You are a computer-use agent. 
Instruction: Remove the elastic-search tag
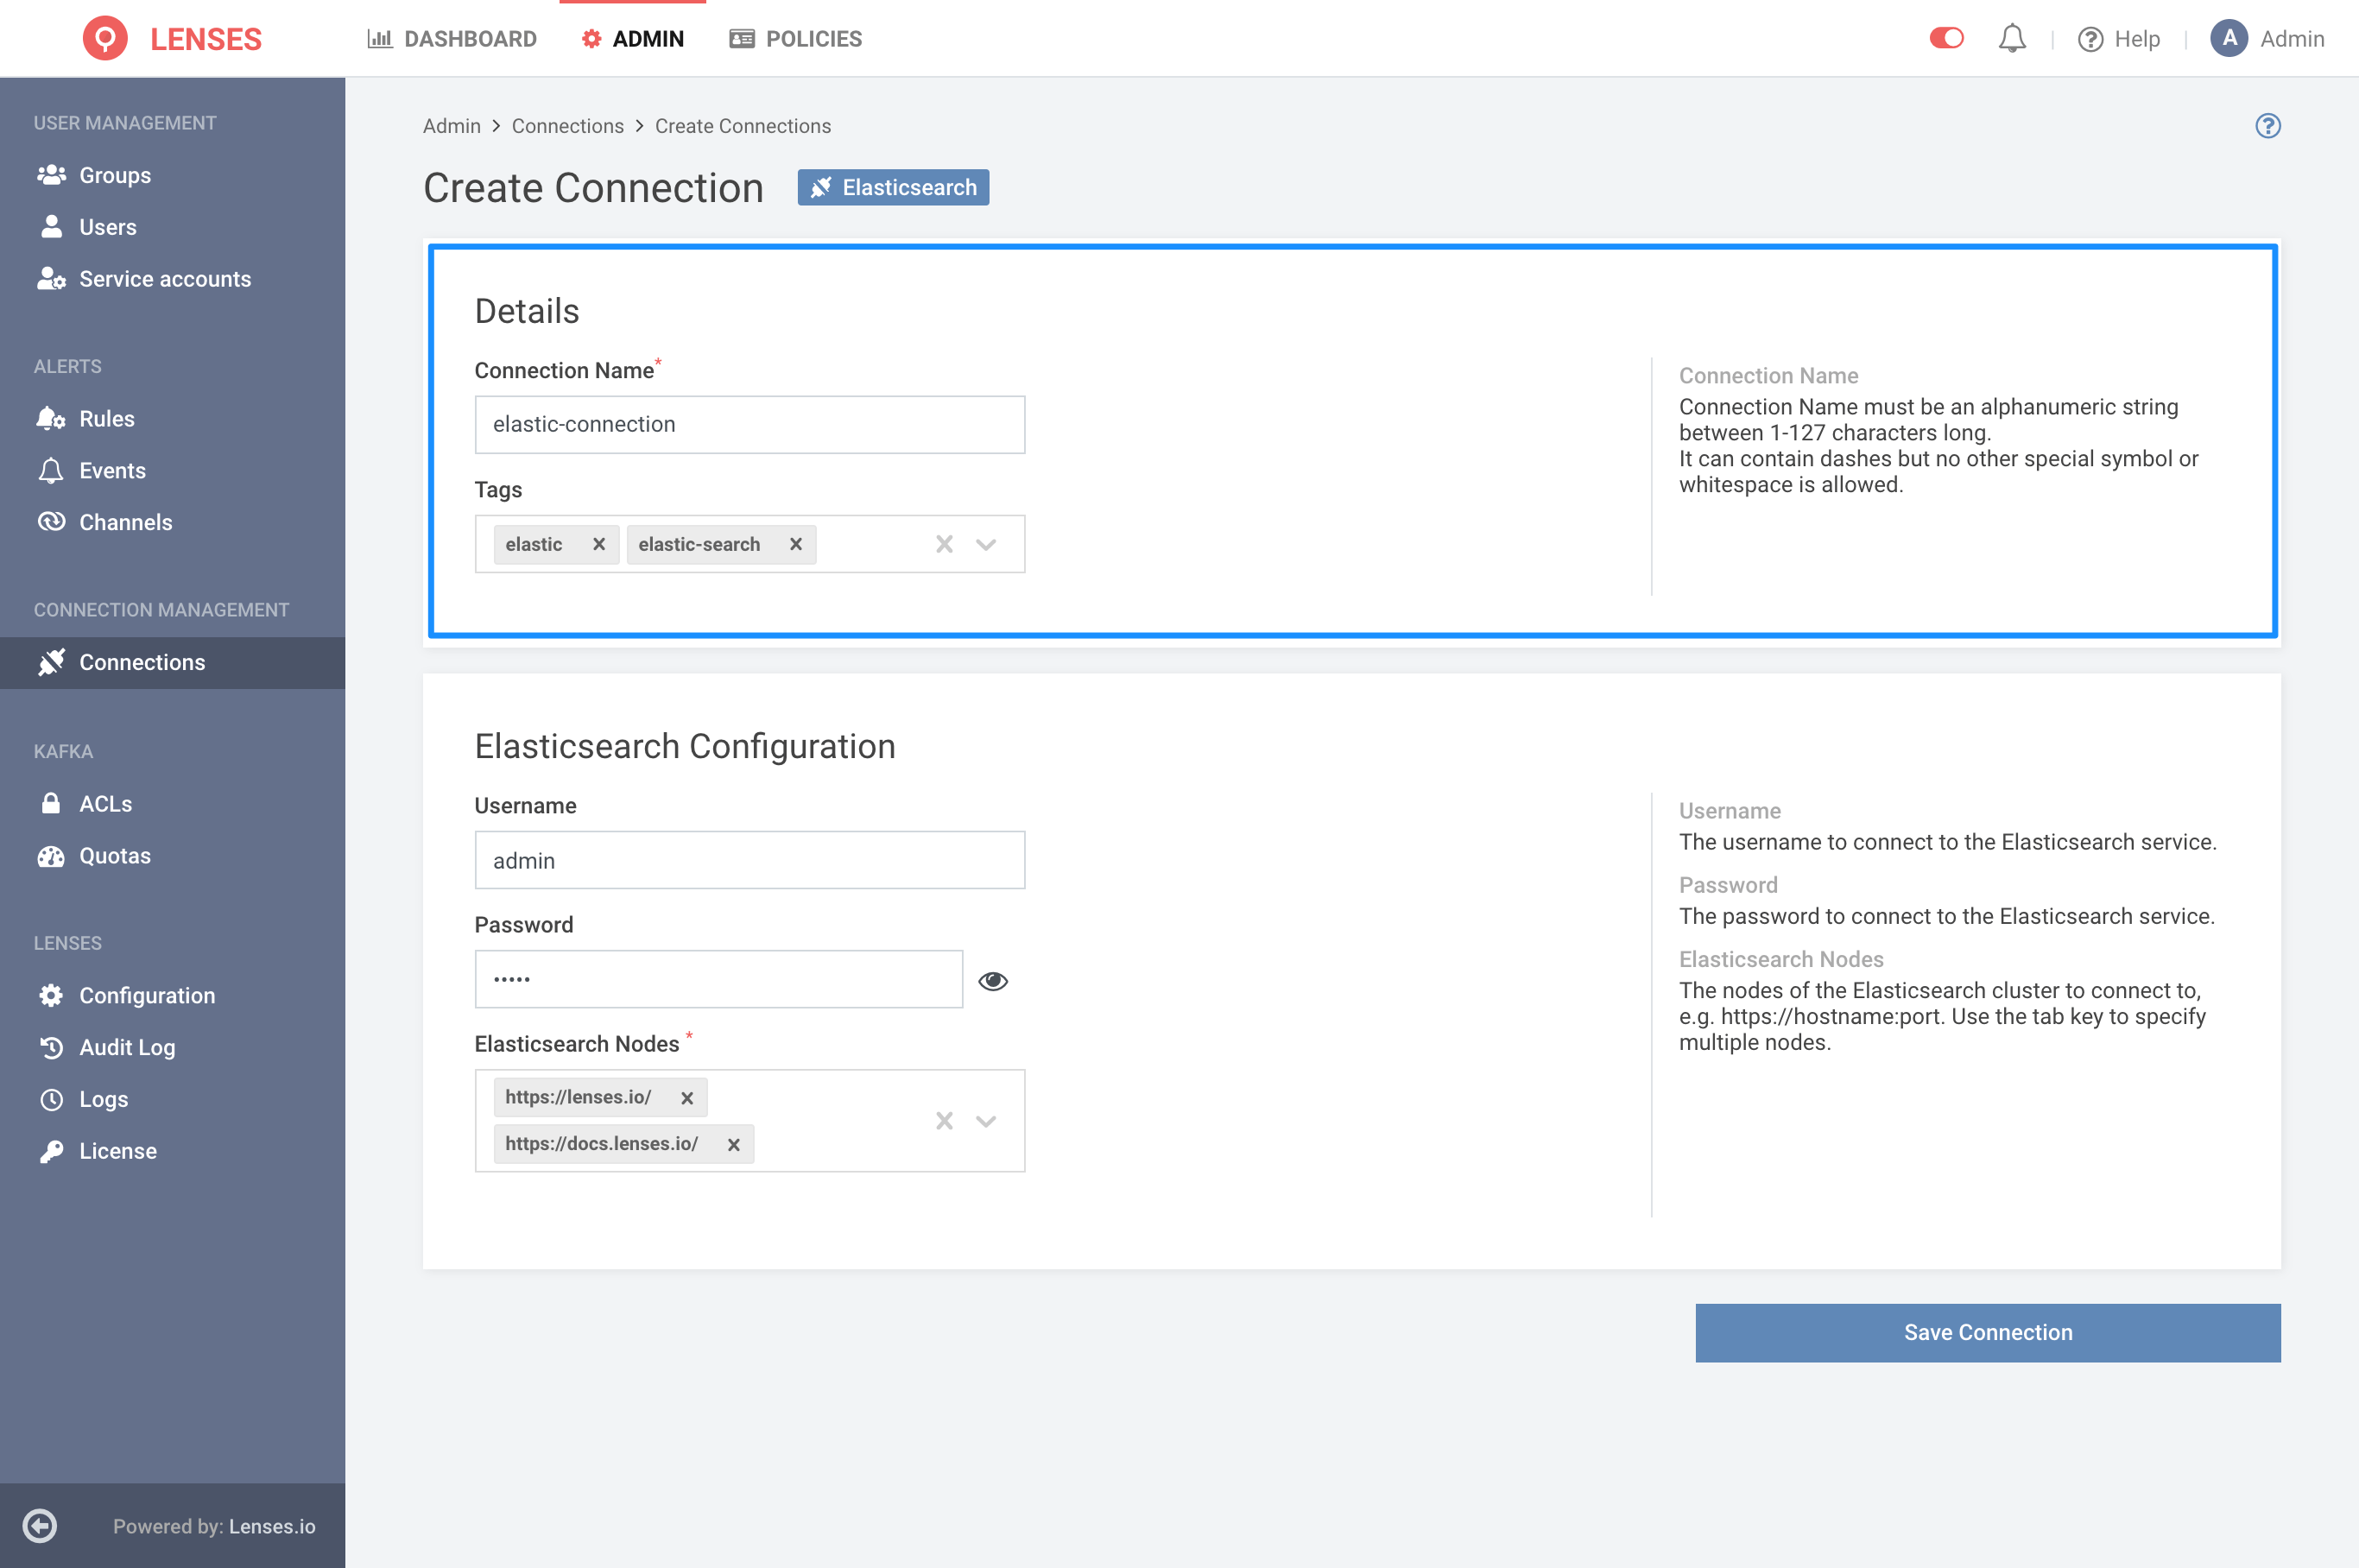(x=795, y=544)
